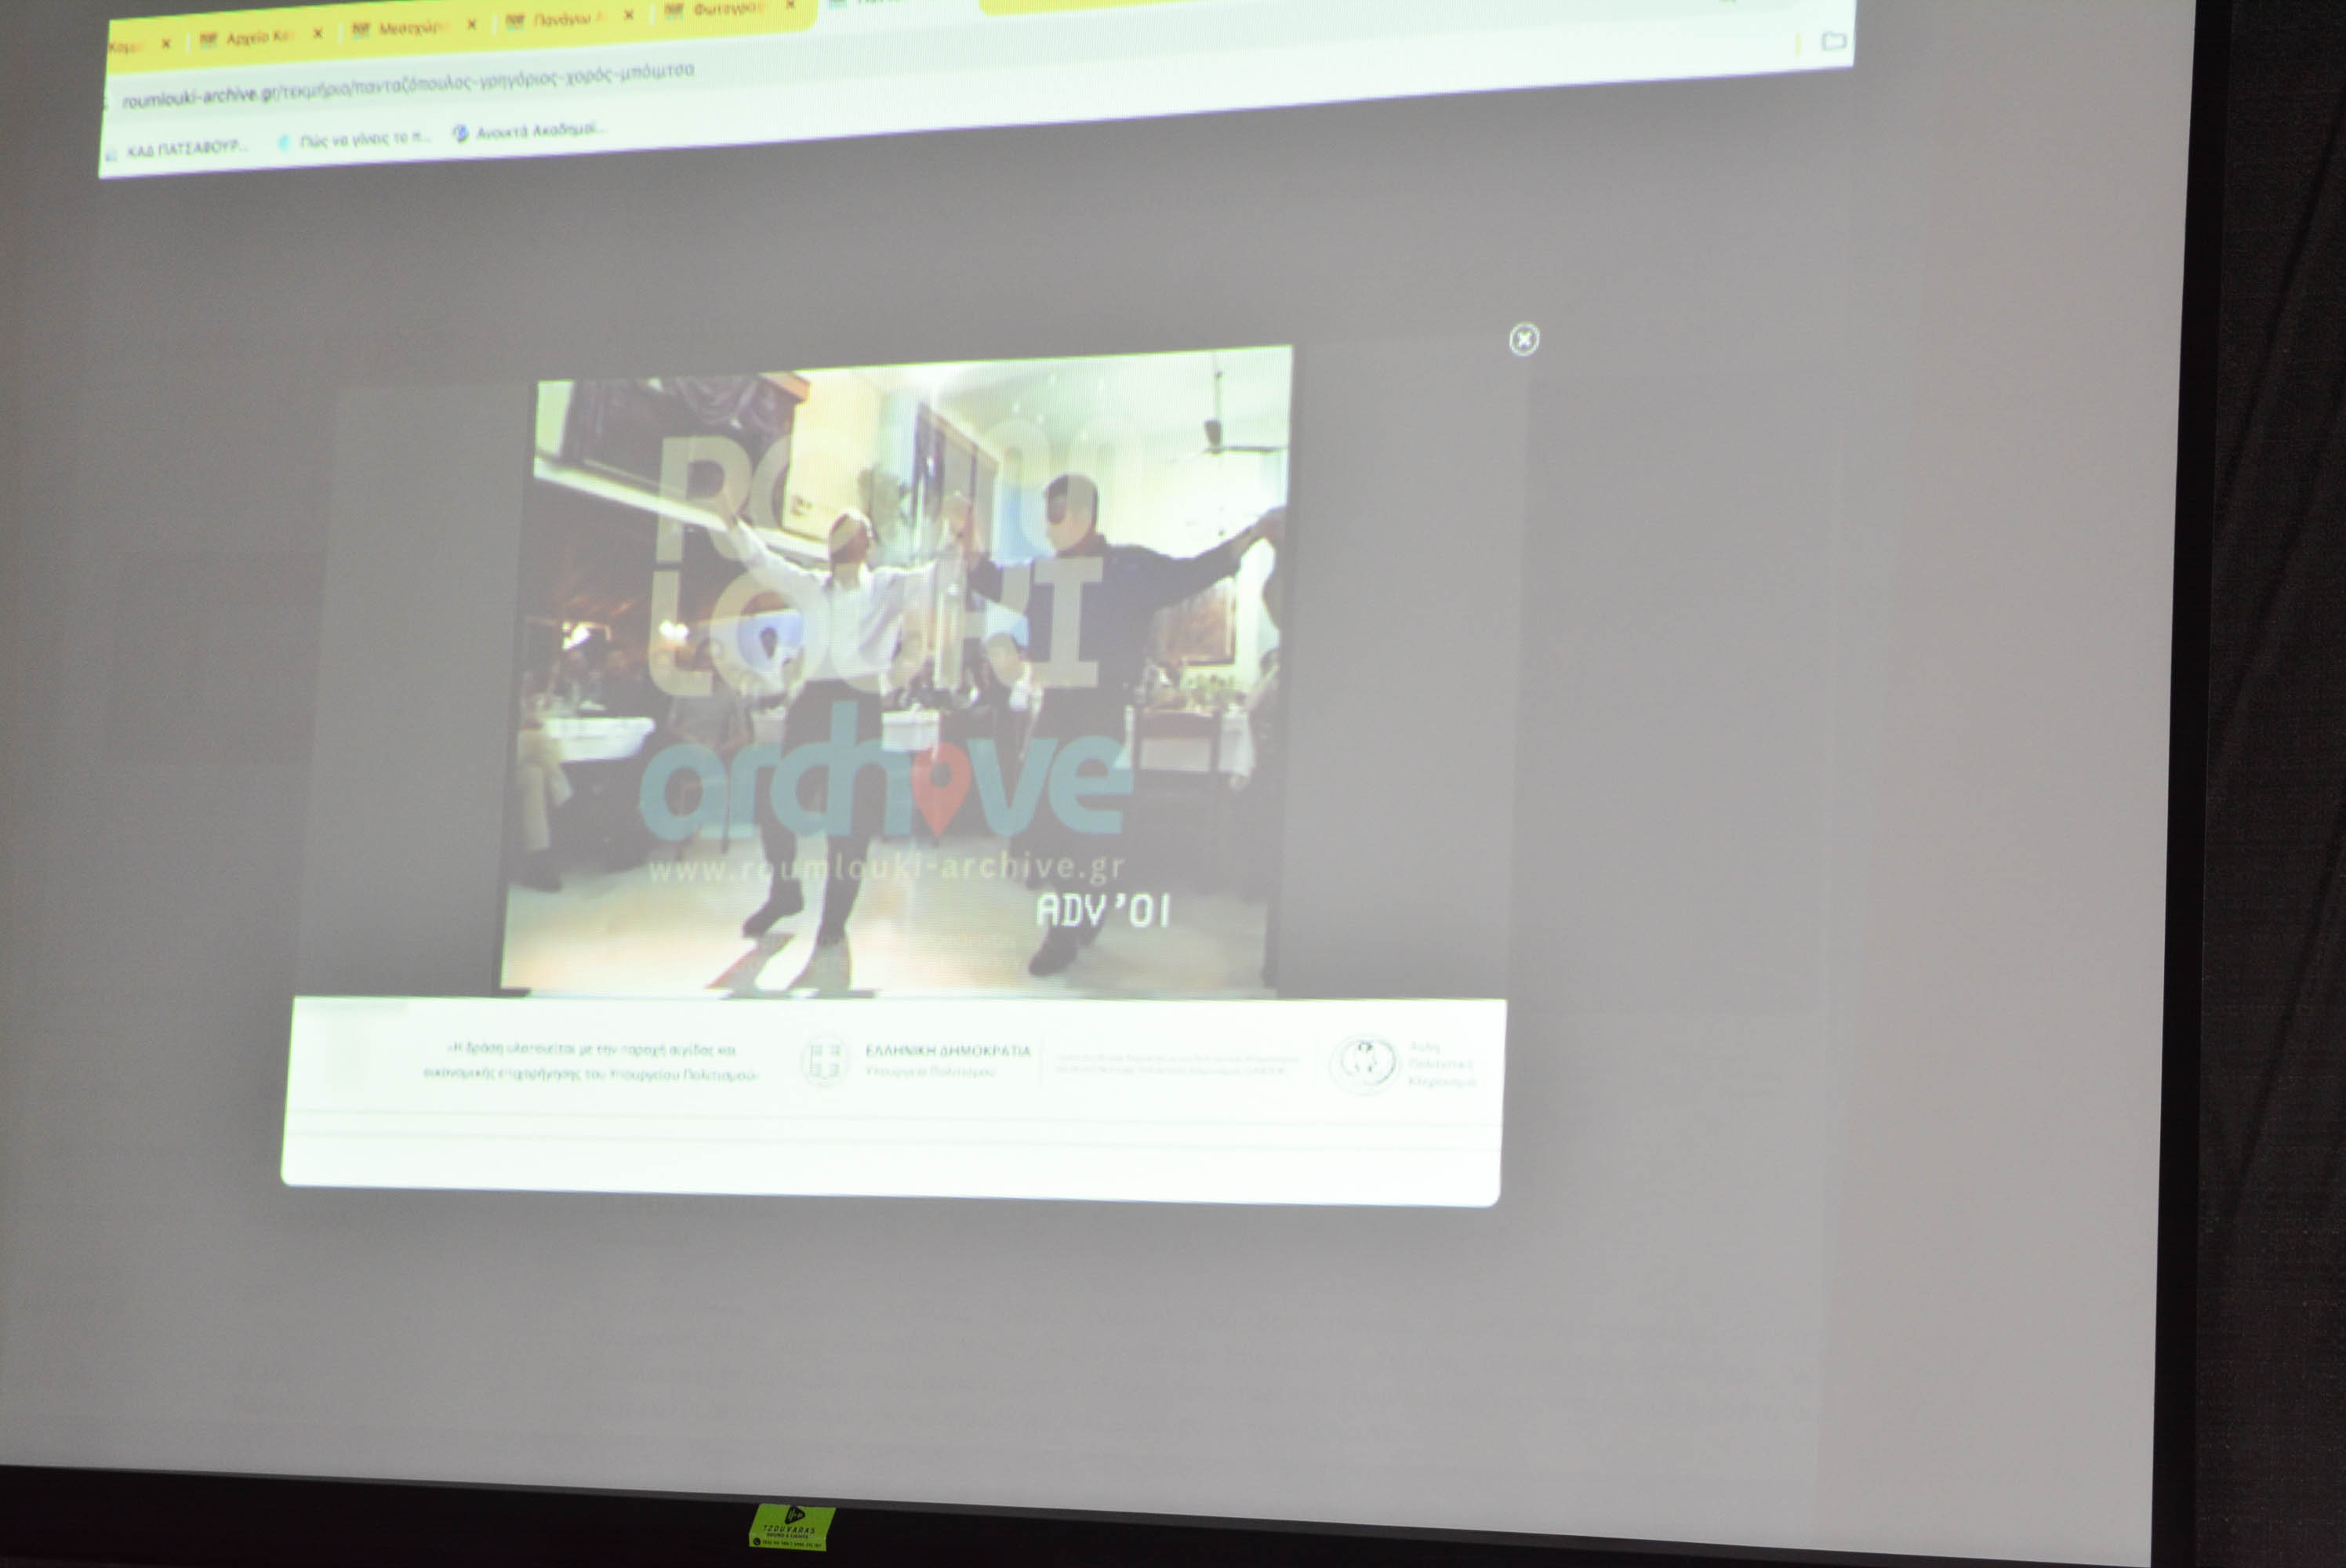This screenshot has width=2346, height=1568.
Task: Click the dancing men archive photo
Action: point(895,670)
